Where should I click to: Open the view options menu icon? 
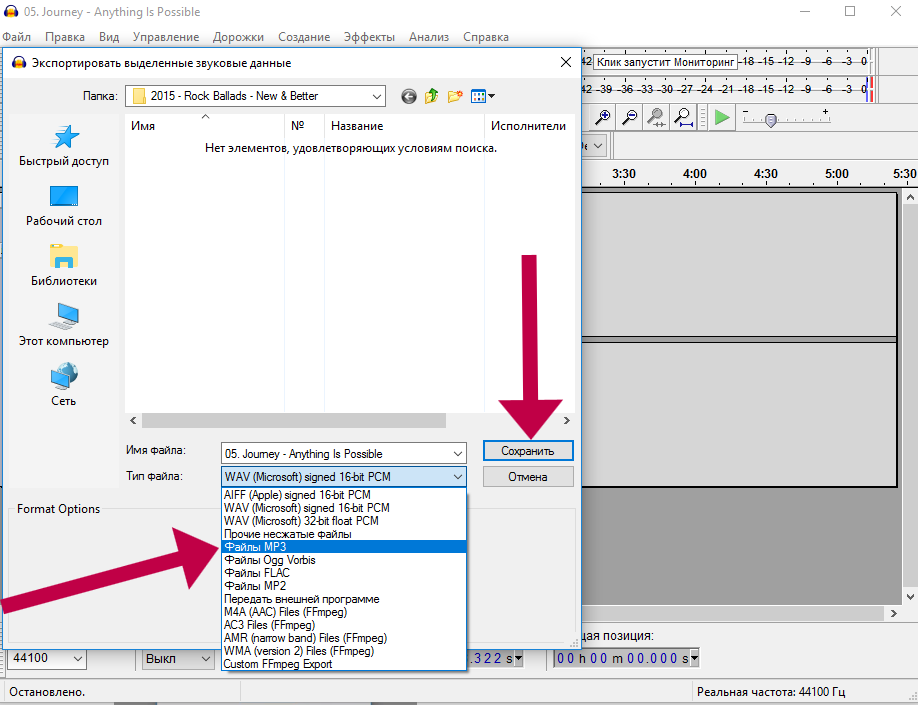[x=482, y=96]
